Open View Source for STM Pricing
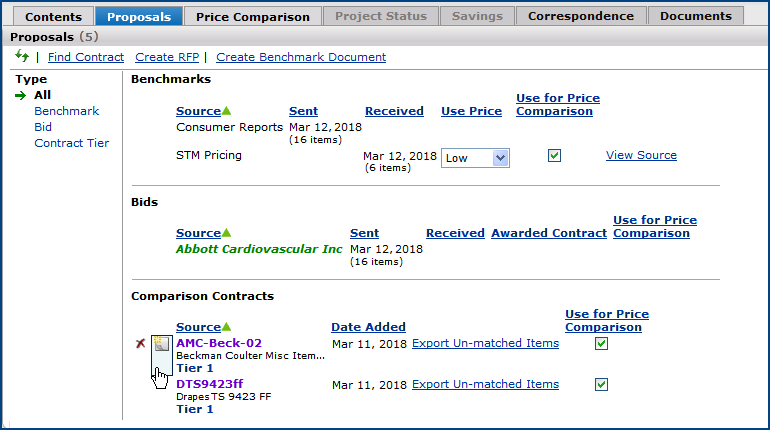 point(641,155)
